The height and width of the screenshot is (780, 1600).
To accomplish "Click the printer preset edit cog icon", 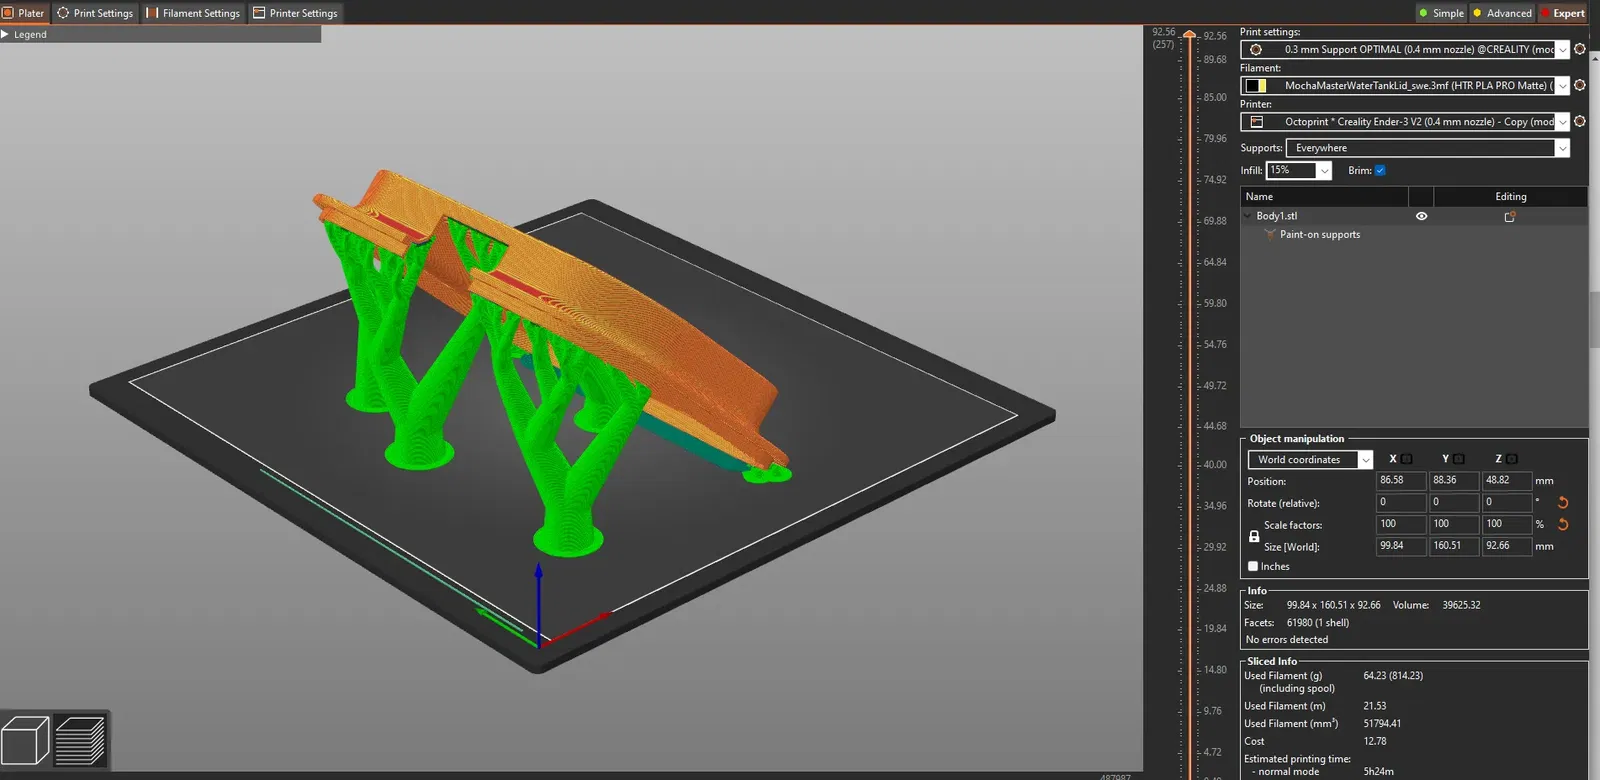I will click(1580, 121).
